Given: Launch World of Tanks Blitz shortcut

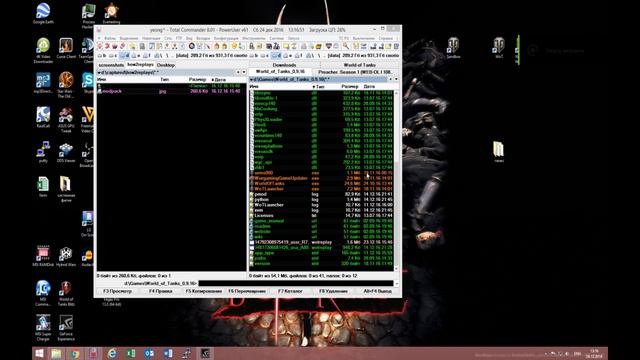Looking at the screenshot, I should point(66,293).
